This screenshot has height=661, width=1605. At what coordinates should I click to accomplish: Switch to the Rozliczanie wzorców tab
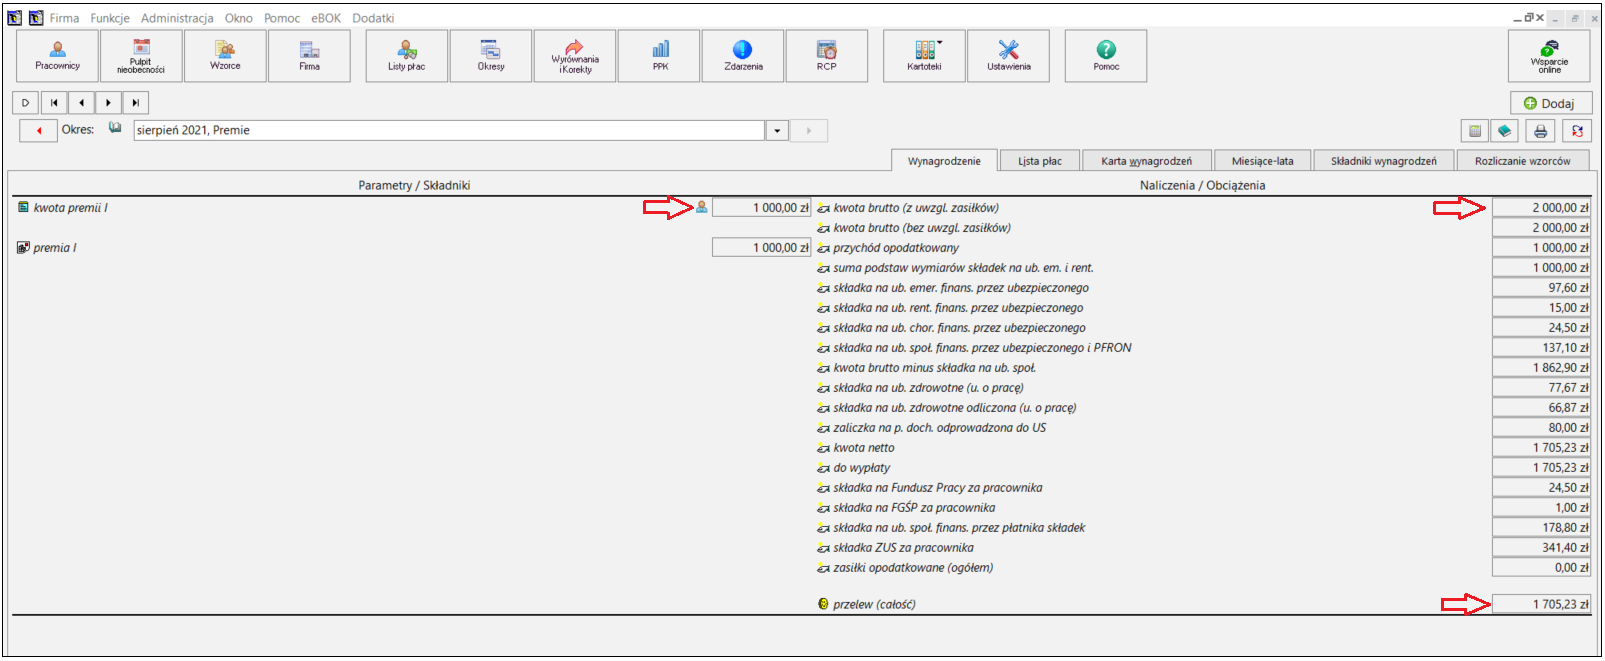point(1522,161)
